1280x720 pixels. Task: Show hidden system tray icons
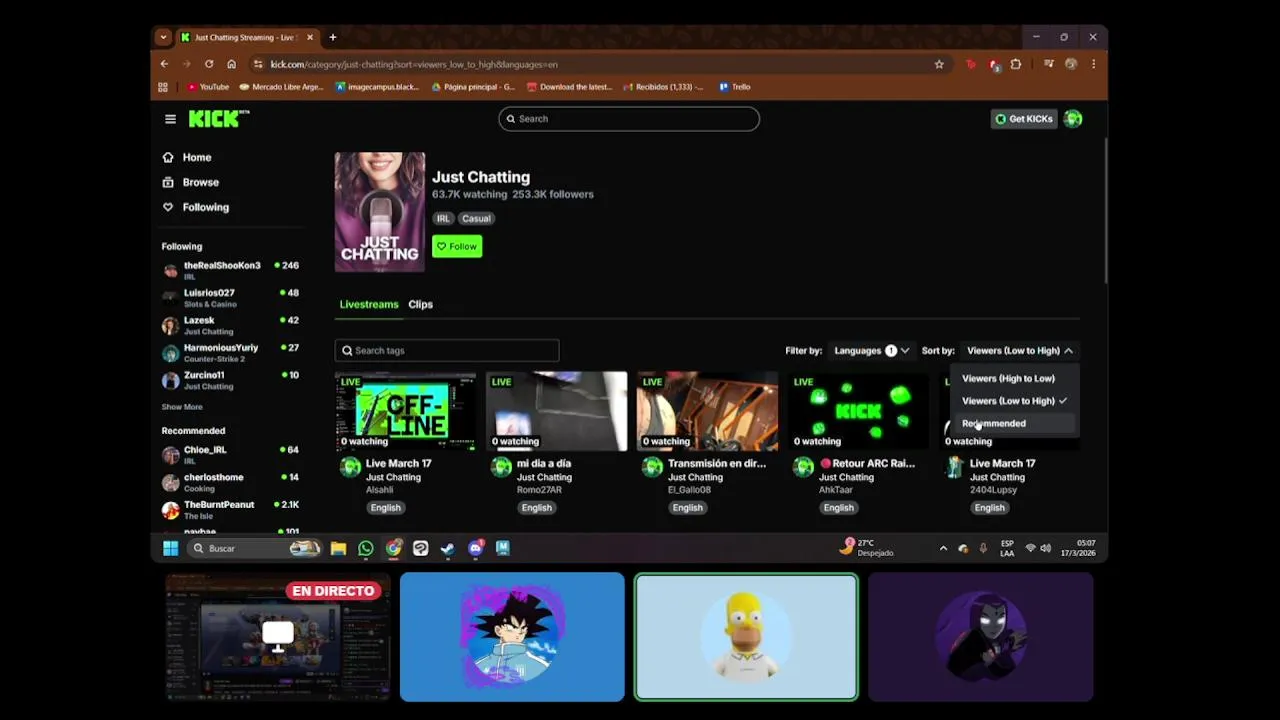[x=943, y=548]
